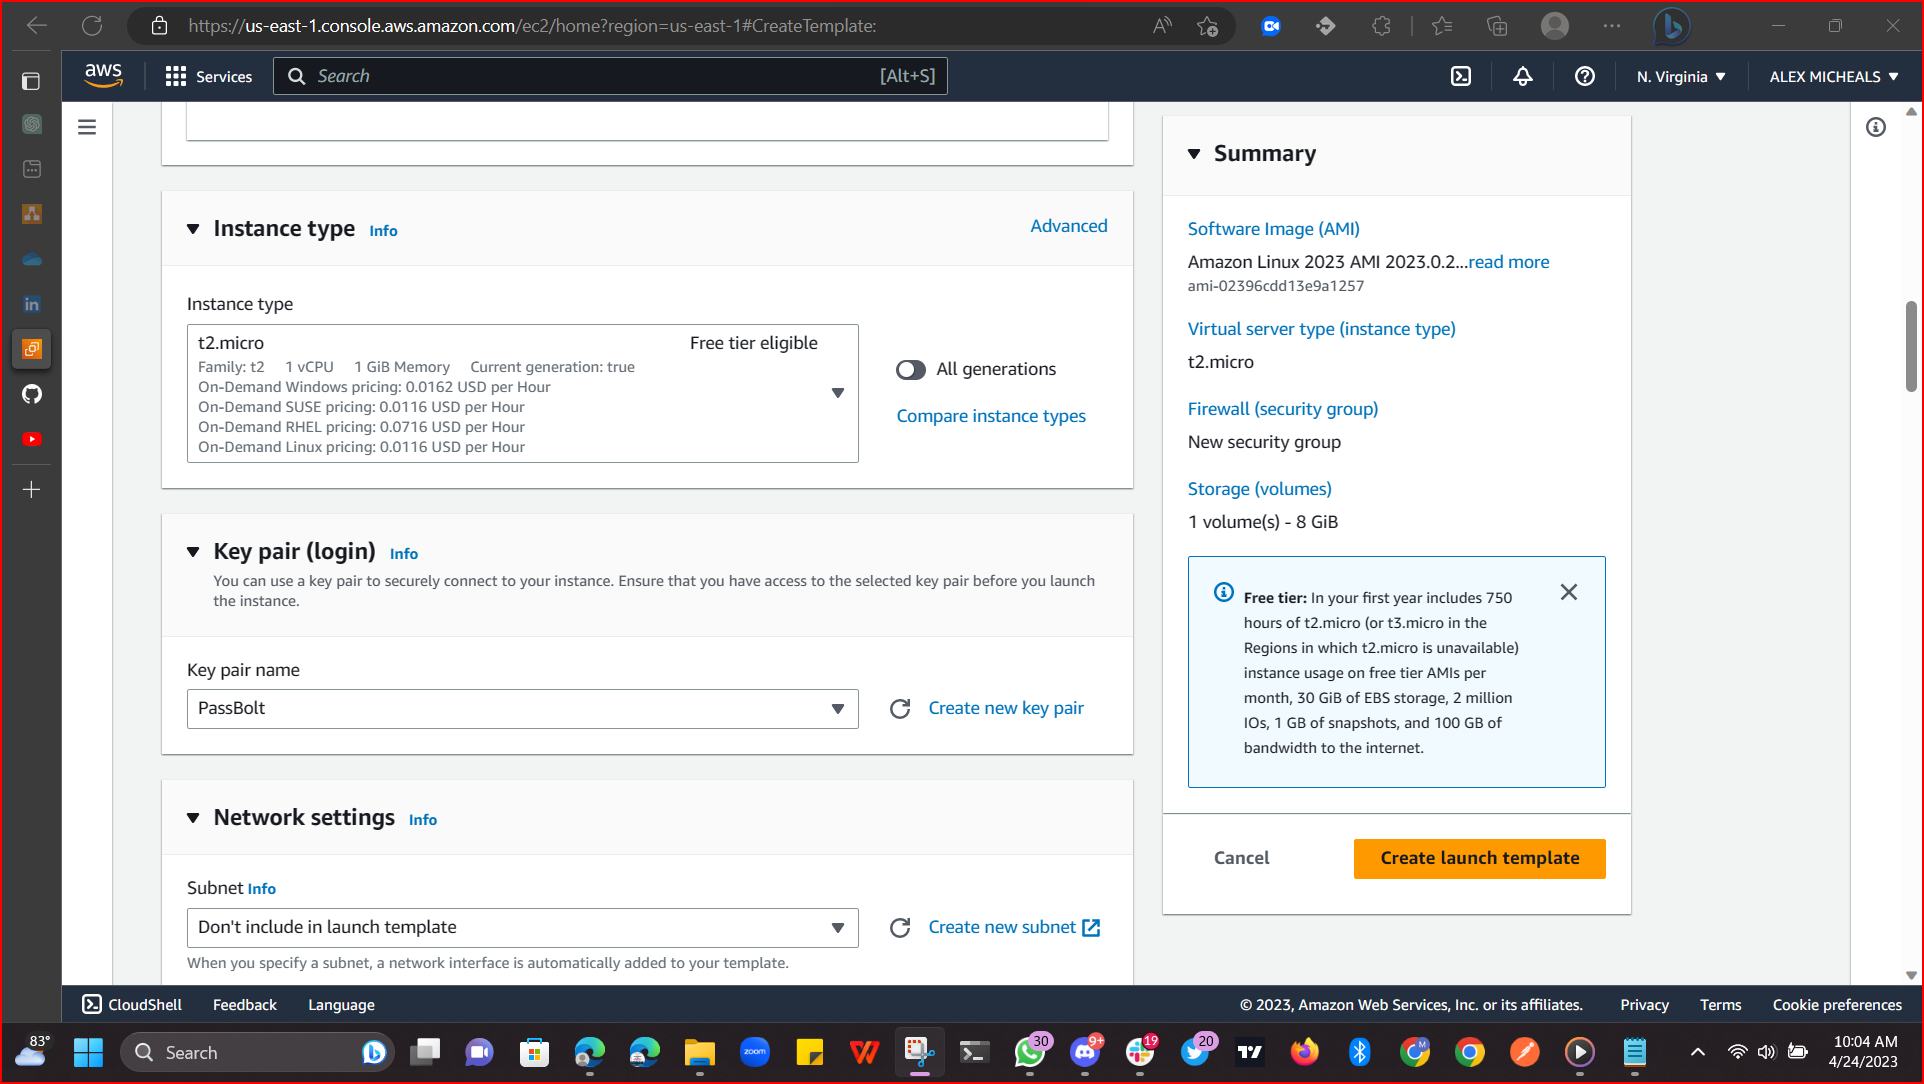Open GitHub from the browser sidebar
The width and height of the screenshot is (1924, 1084).
(x=31, y=394)
